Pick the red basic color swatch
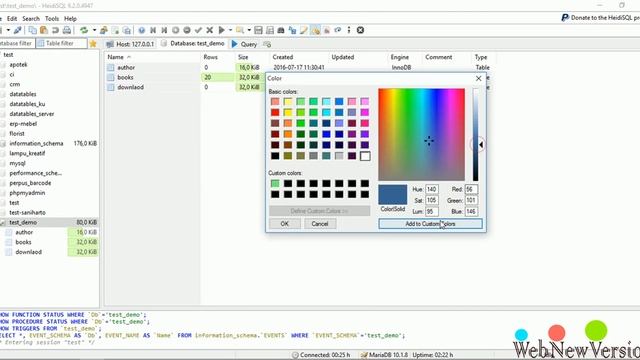The width and height of the screenshot is (640, 360). (275, 112)
